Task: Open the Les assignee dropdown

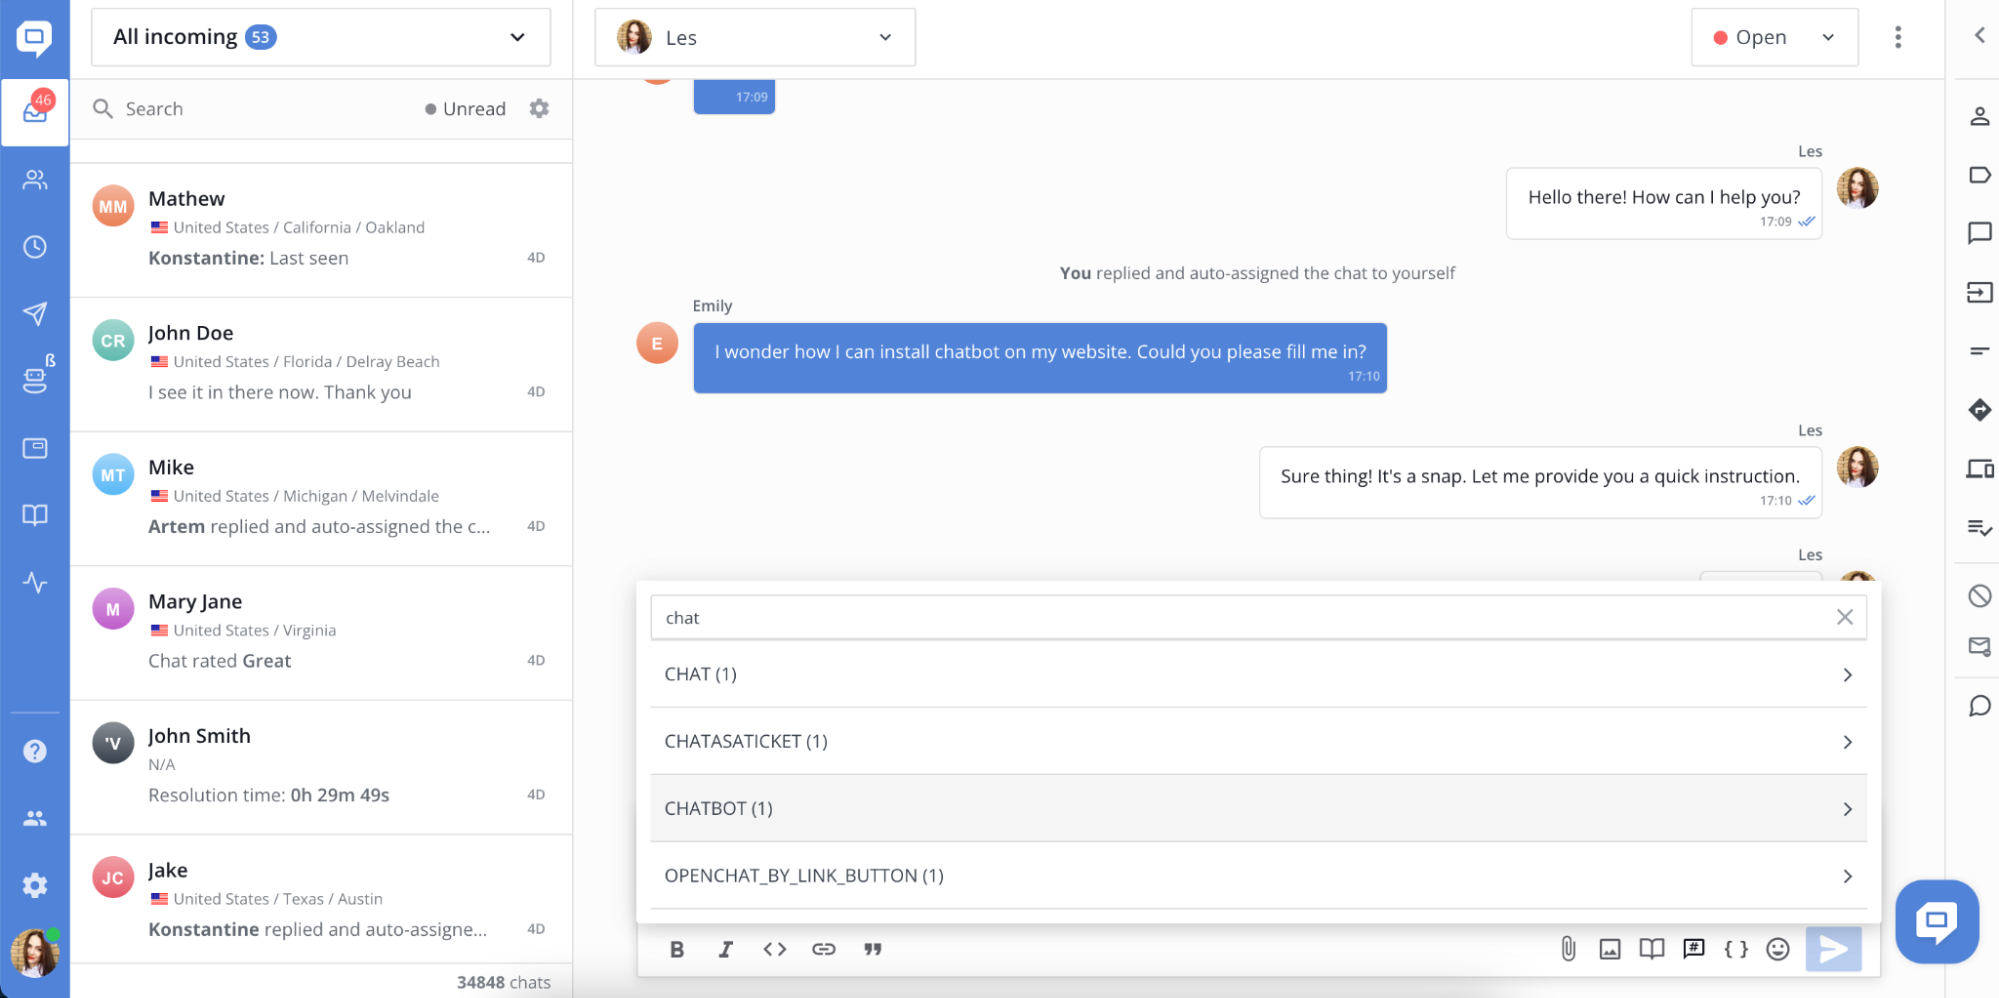Action: 754,37
